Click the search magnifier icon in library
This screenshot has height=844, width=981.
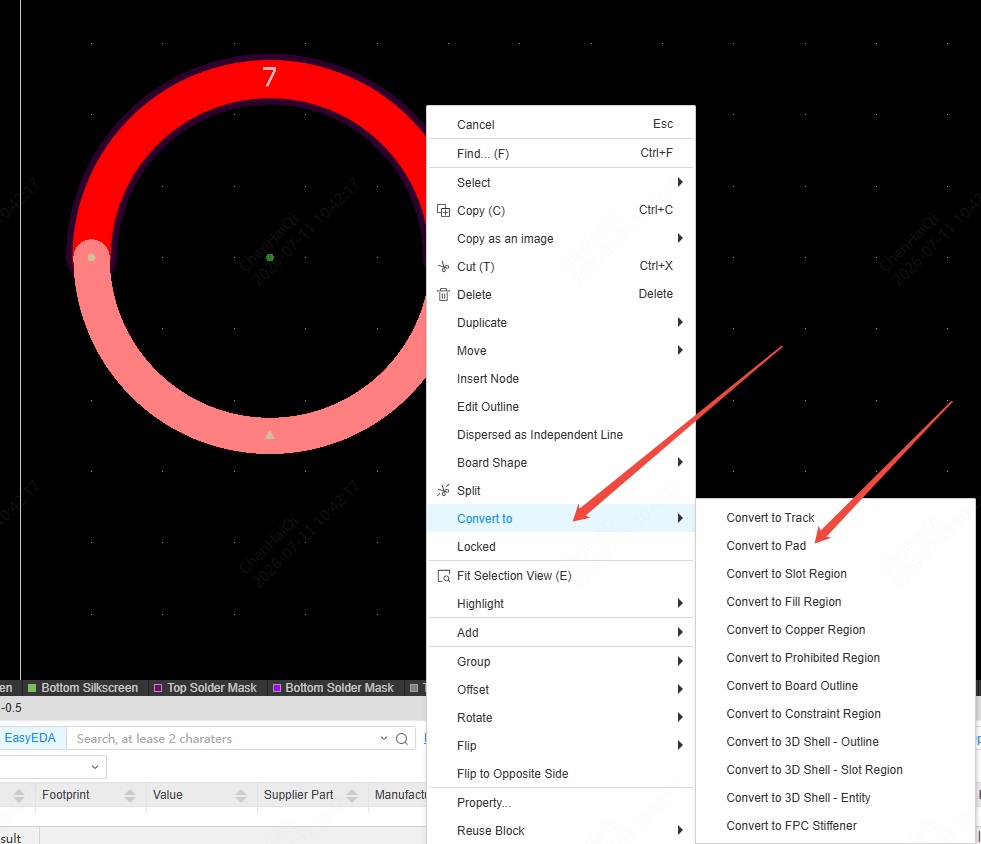coord(402,739)
